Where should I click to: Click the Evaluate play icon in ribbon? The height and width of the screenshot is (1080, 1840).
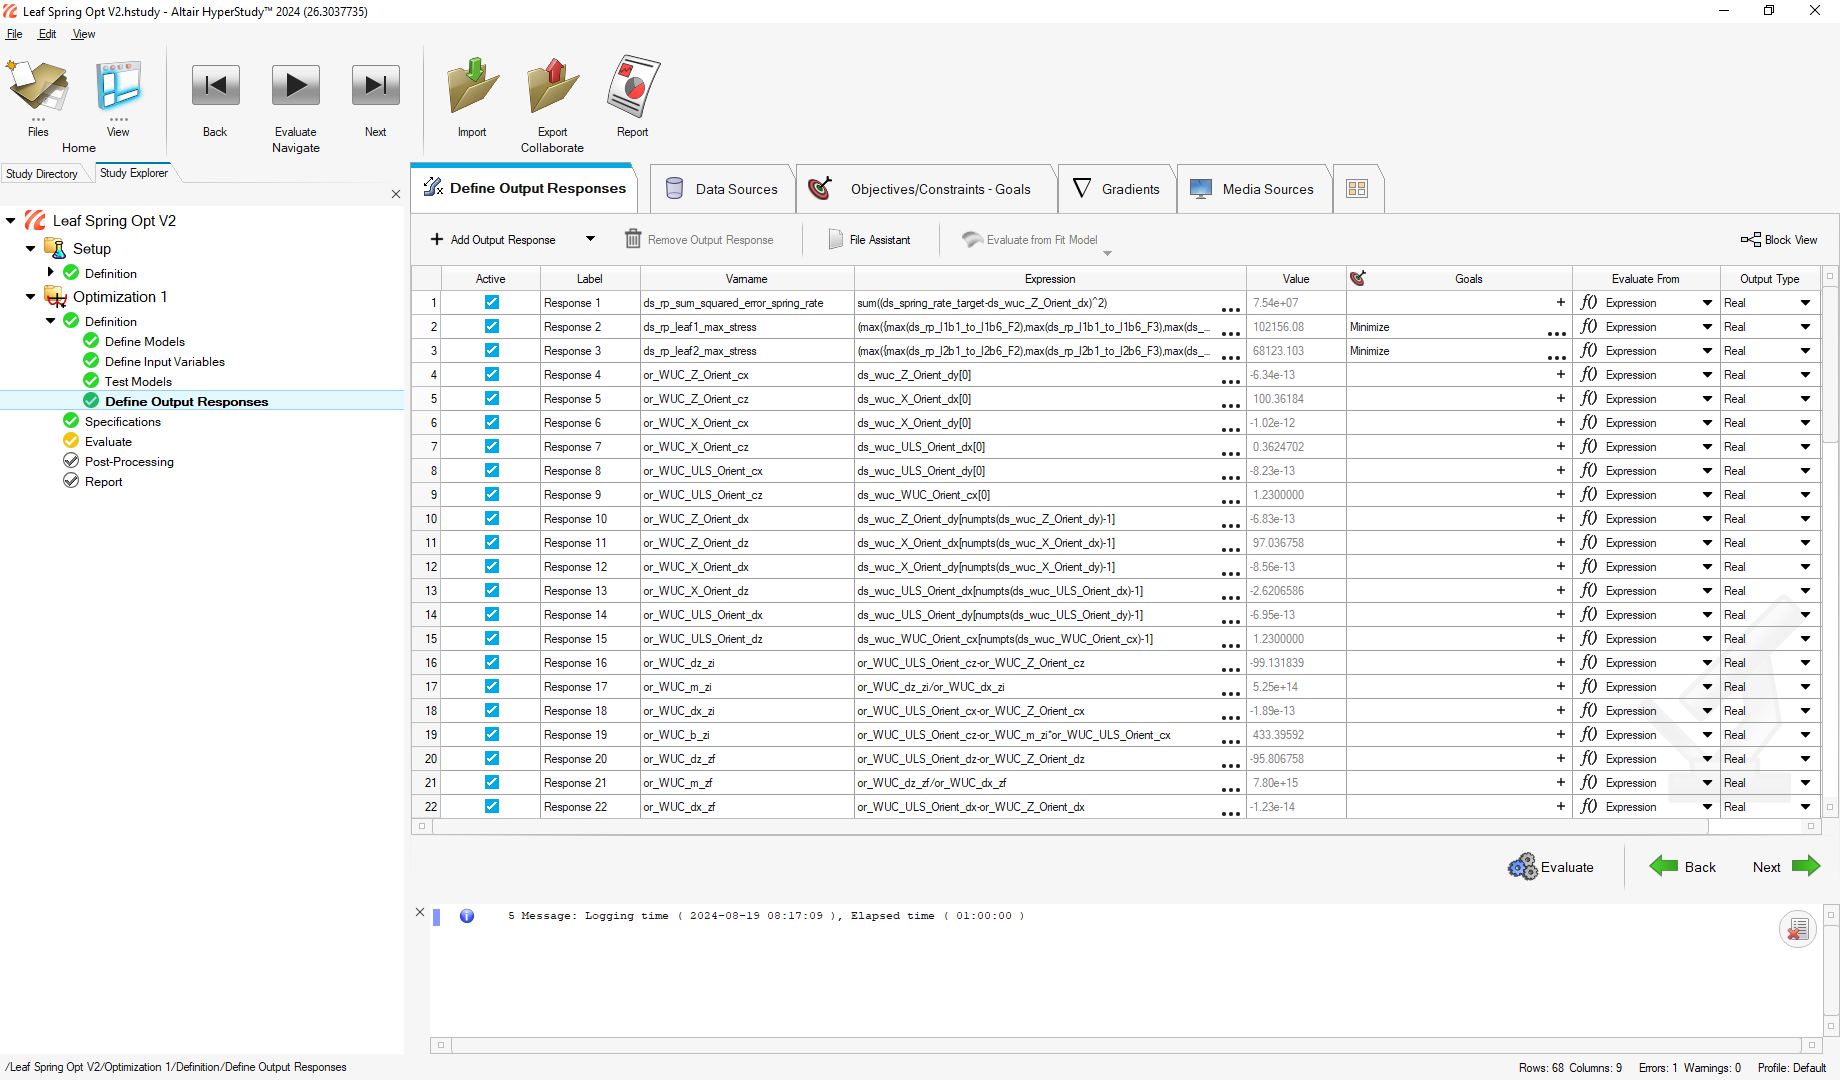(x=296, y=86)
